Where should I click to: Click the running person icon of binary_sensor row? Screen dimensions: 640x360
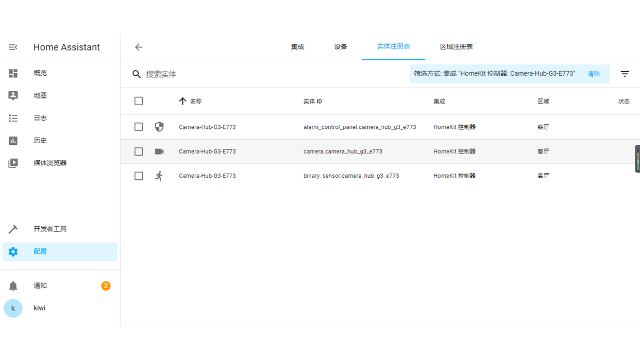click(159, 176)
